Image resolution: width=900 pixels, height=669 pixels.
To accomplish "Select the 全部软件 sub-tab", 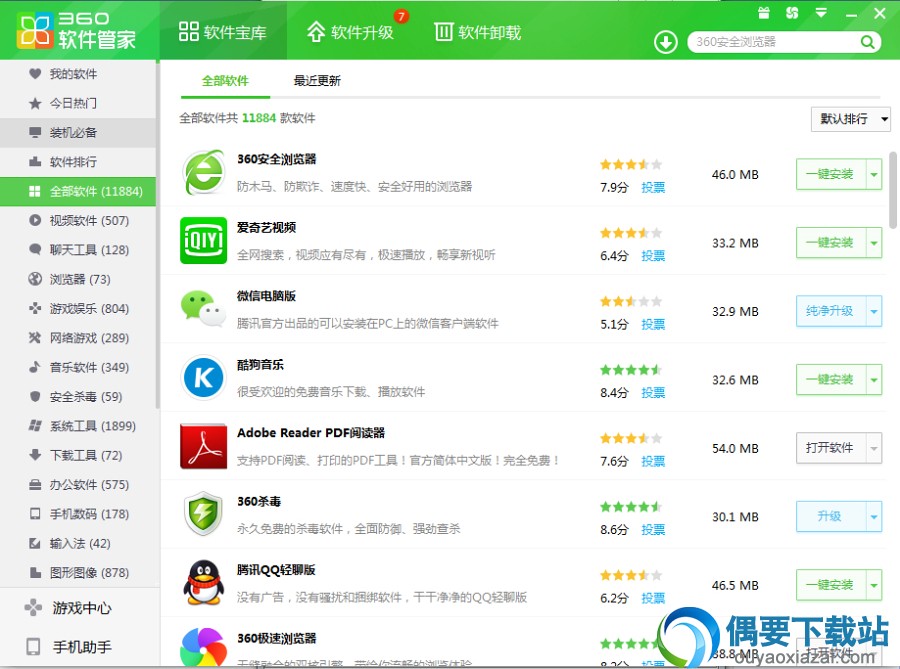I will [225, 81].
